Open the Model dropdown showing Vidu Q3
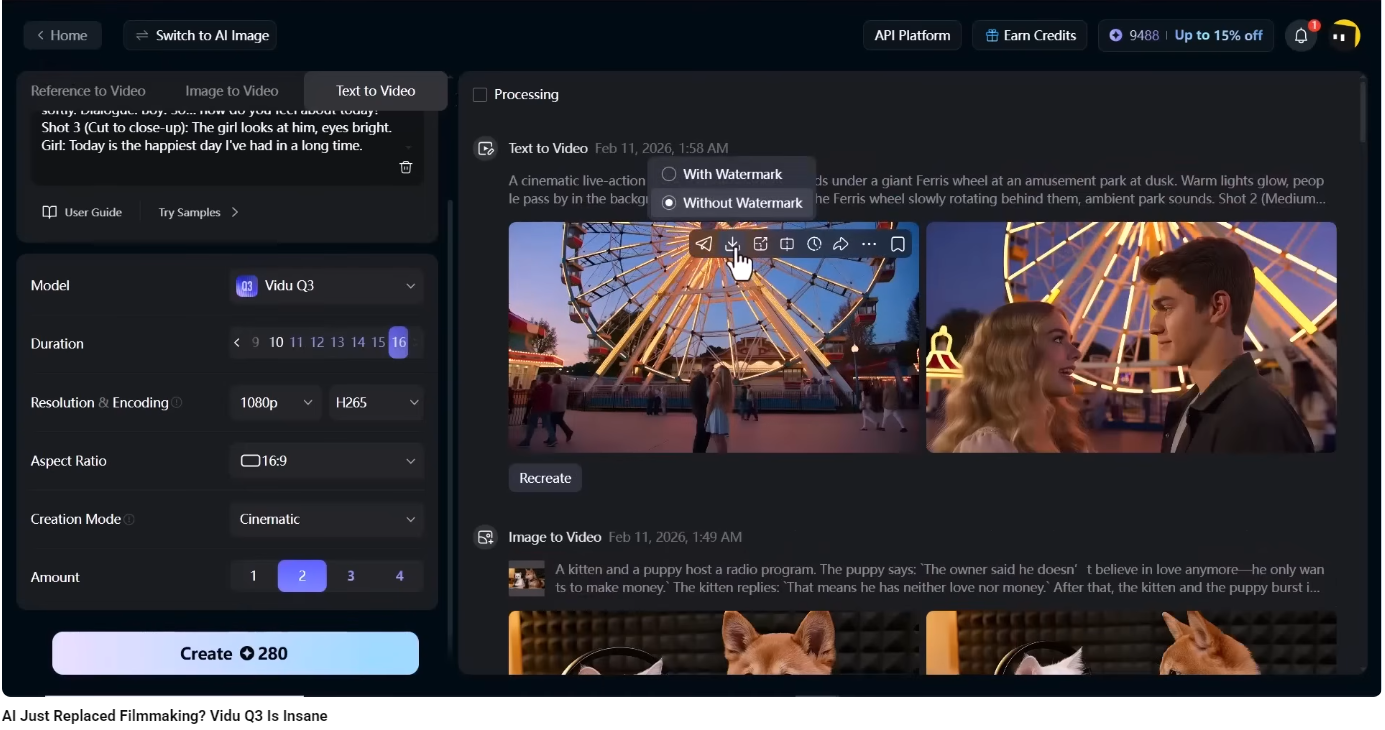This screenshot has height=730, width=1385. (326, 286)
